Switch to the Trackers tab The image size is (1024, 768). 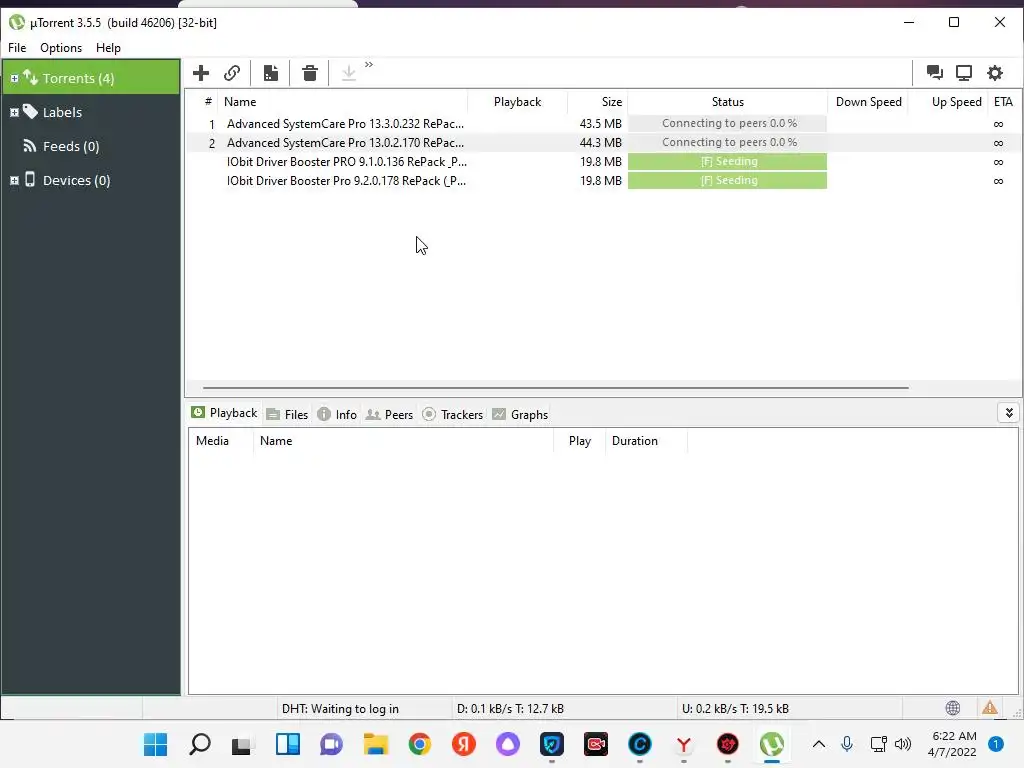(453, 415)
